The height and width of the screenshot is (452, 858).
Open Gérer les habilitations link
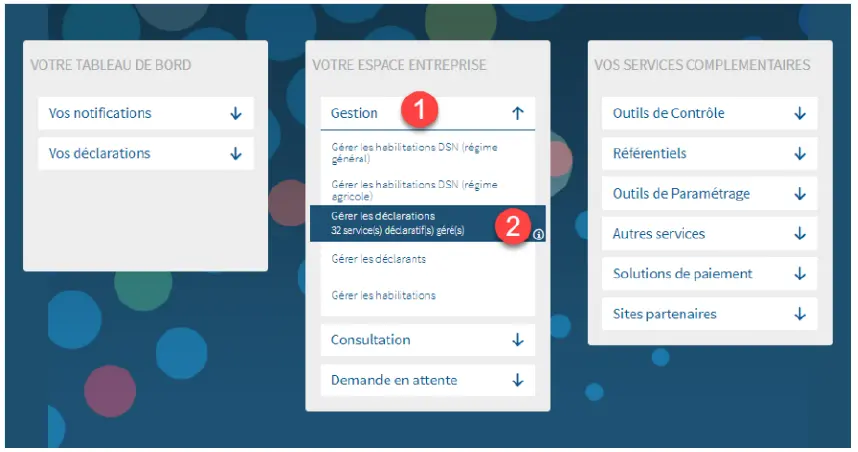pyautogui.click(x=384, y=296)
